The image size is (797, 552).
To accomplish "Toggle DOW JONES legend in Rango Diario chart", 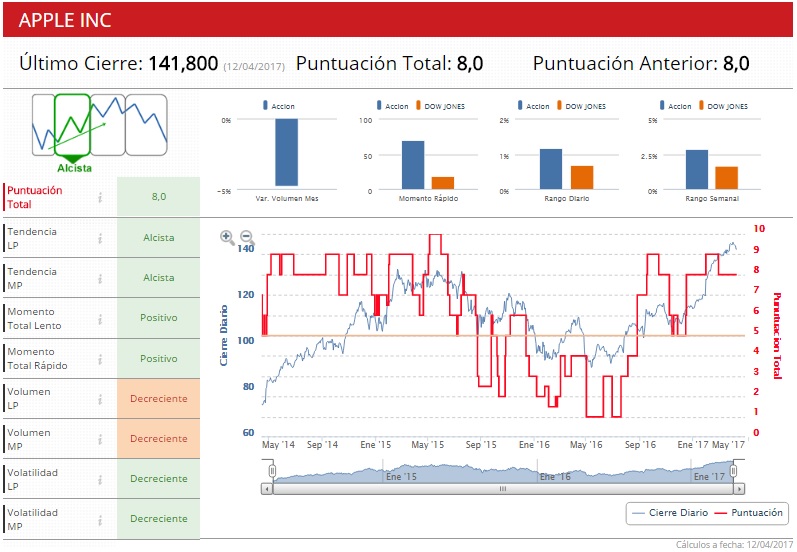I will [581, 106].
